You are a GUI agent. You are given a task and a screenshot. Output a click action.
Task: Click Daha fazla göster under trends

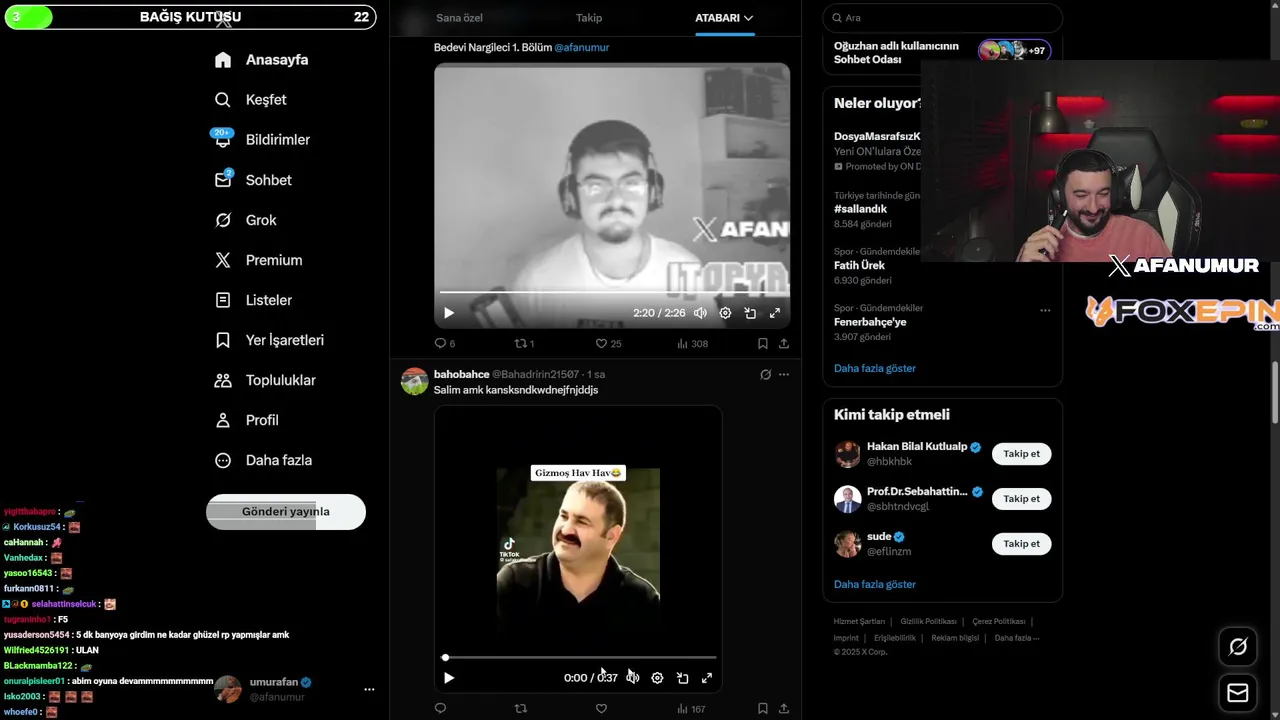pyautogui.click(x=875, y=368)
